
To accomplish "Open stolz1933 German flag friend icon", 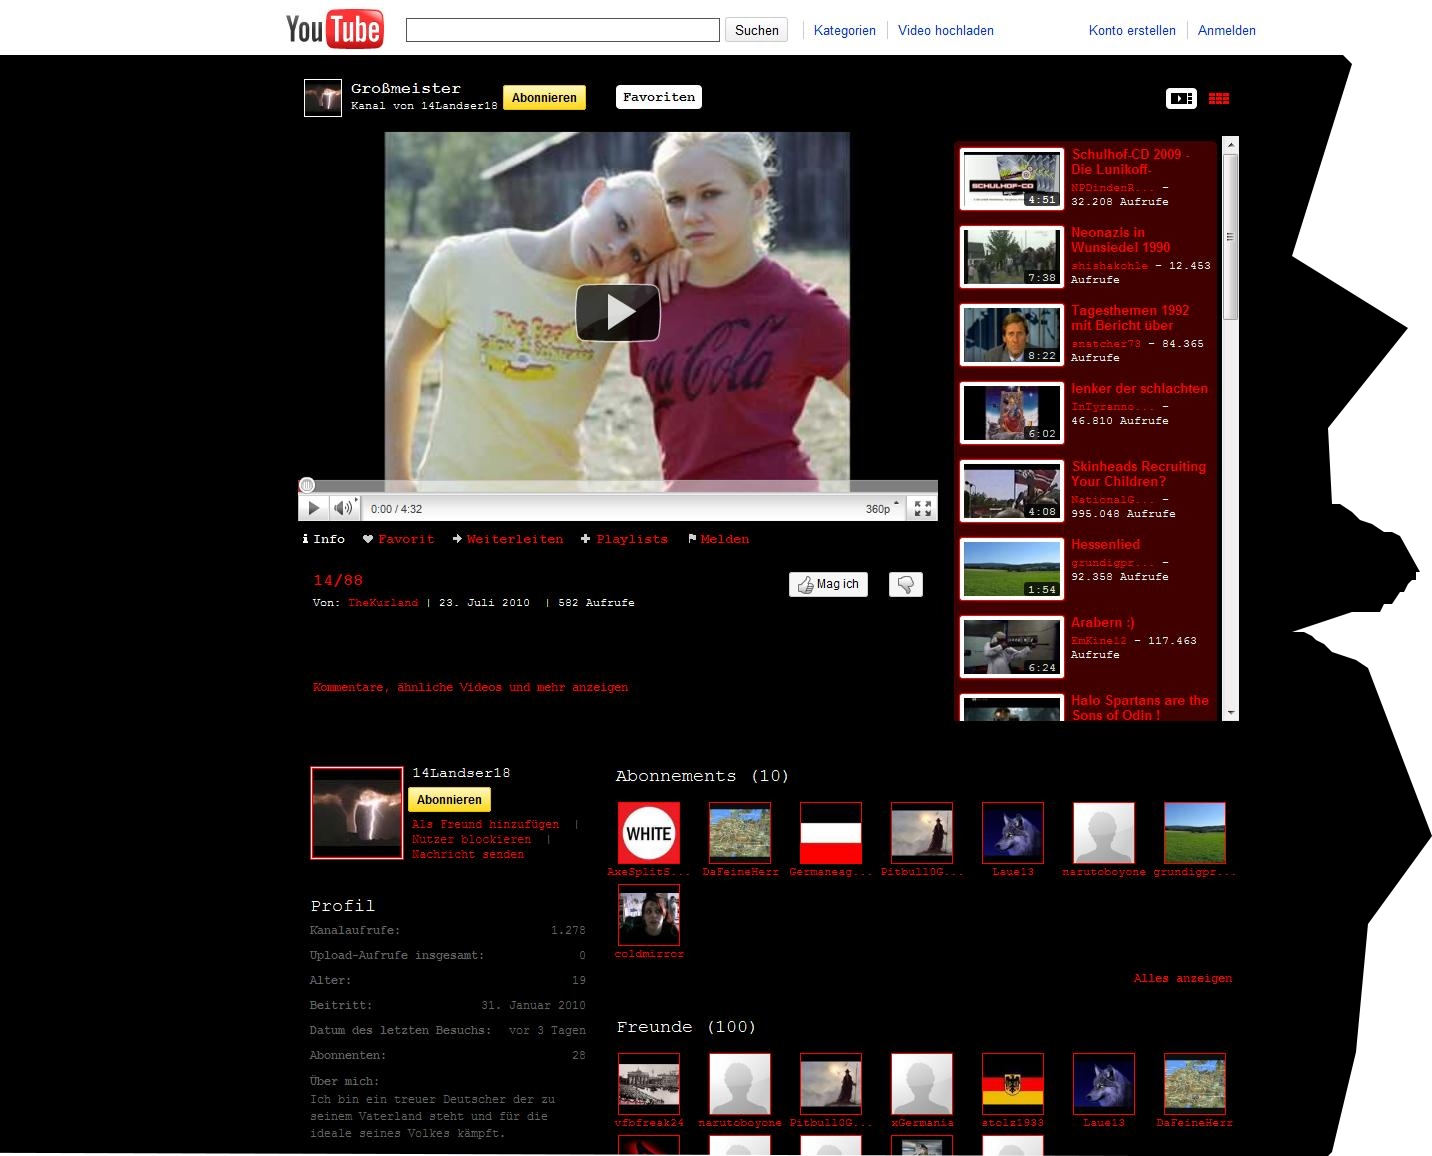I will pos(1012,1084).
